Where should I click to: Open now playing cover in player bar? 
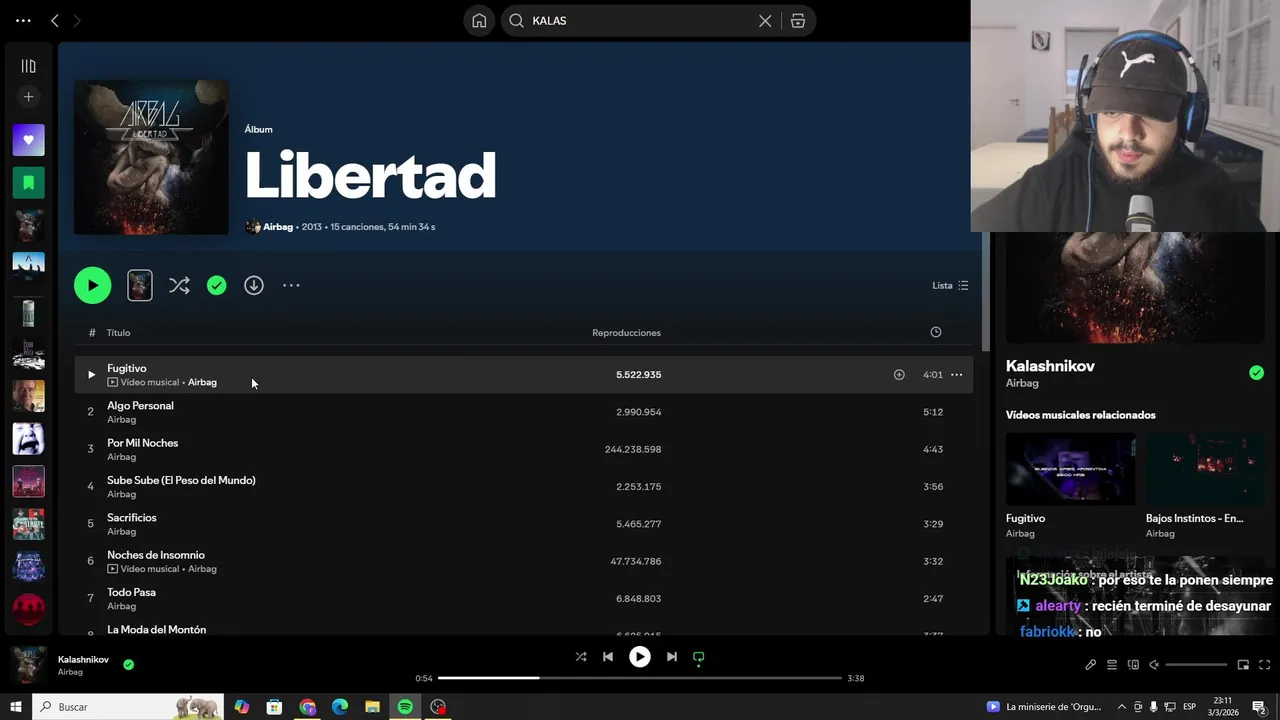[28, 665]
